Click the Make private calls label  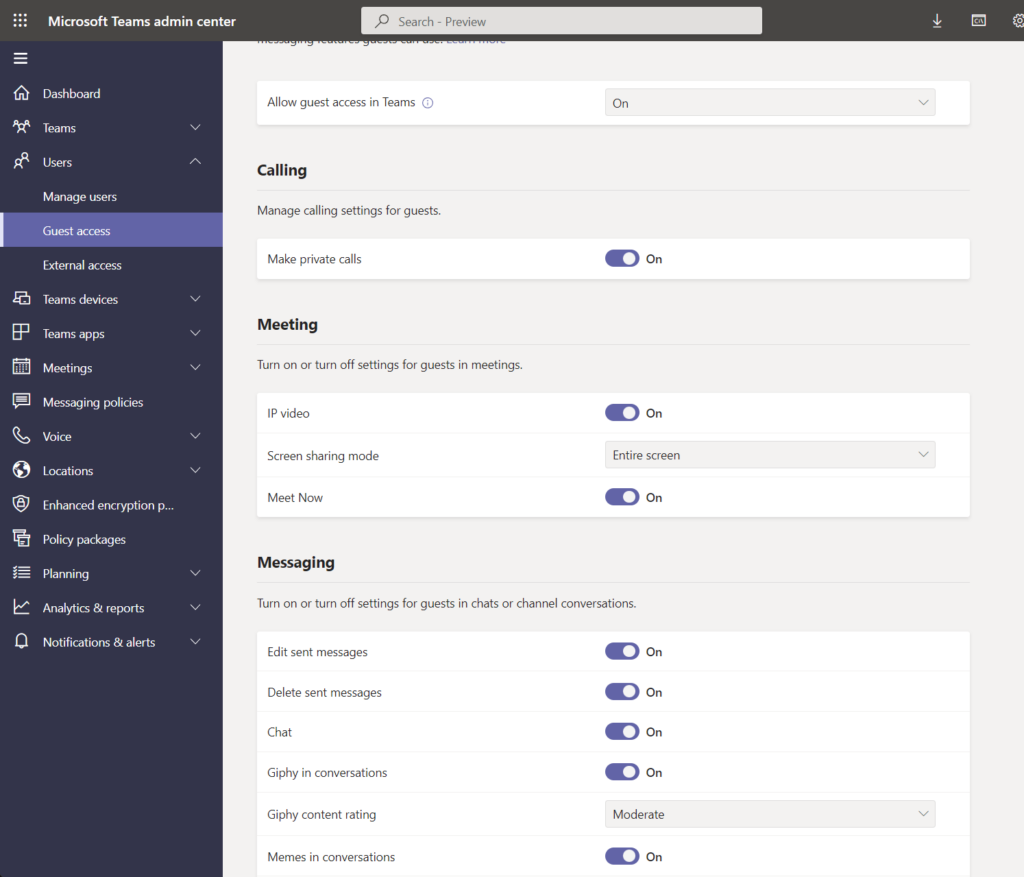click(314, 259)
